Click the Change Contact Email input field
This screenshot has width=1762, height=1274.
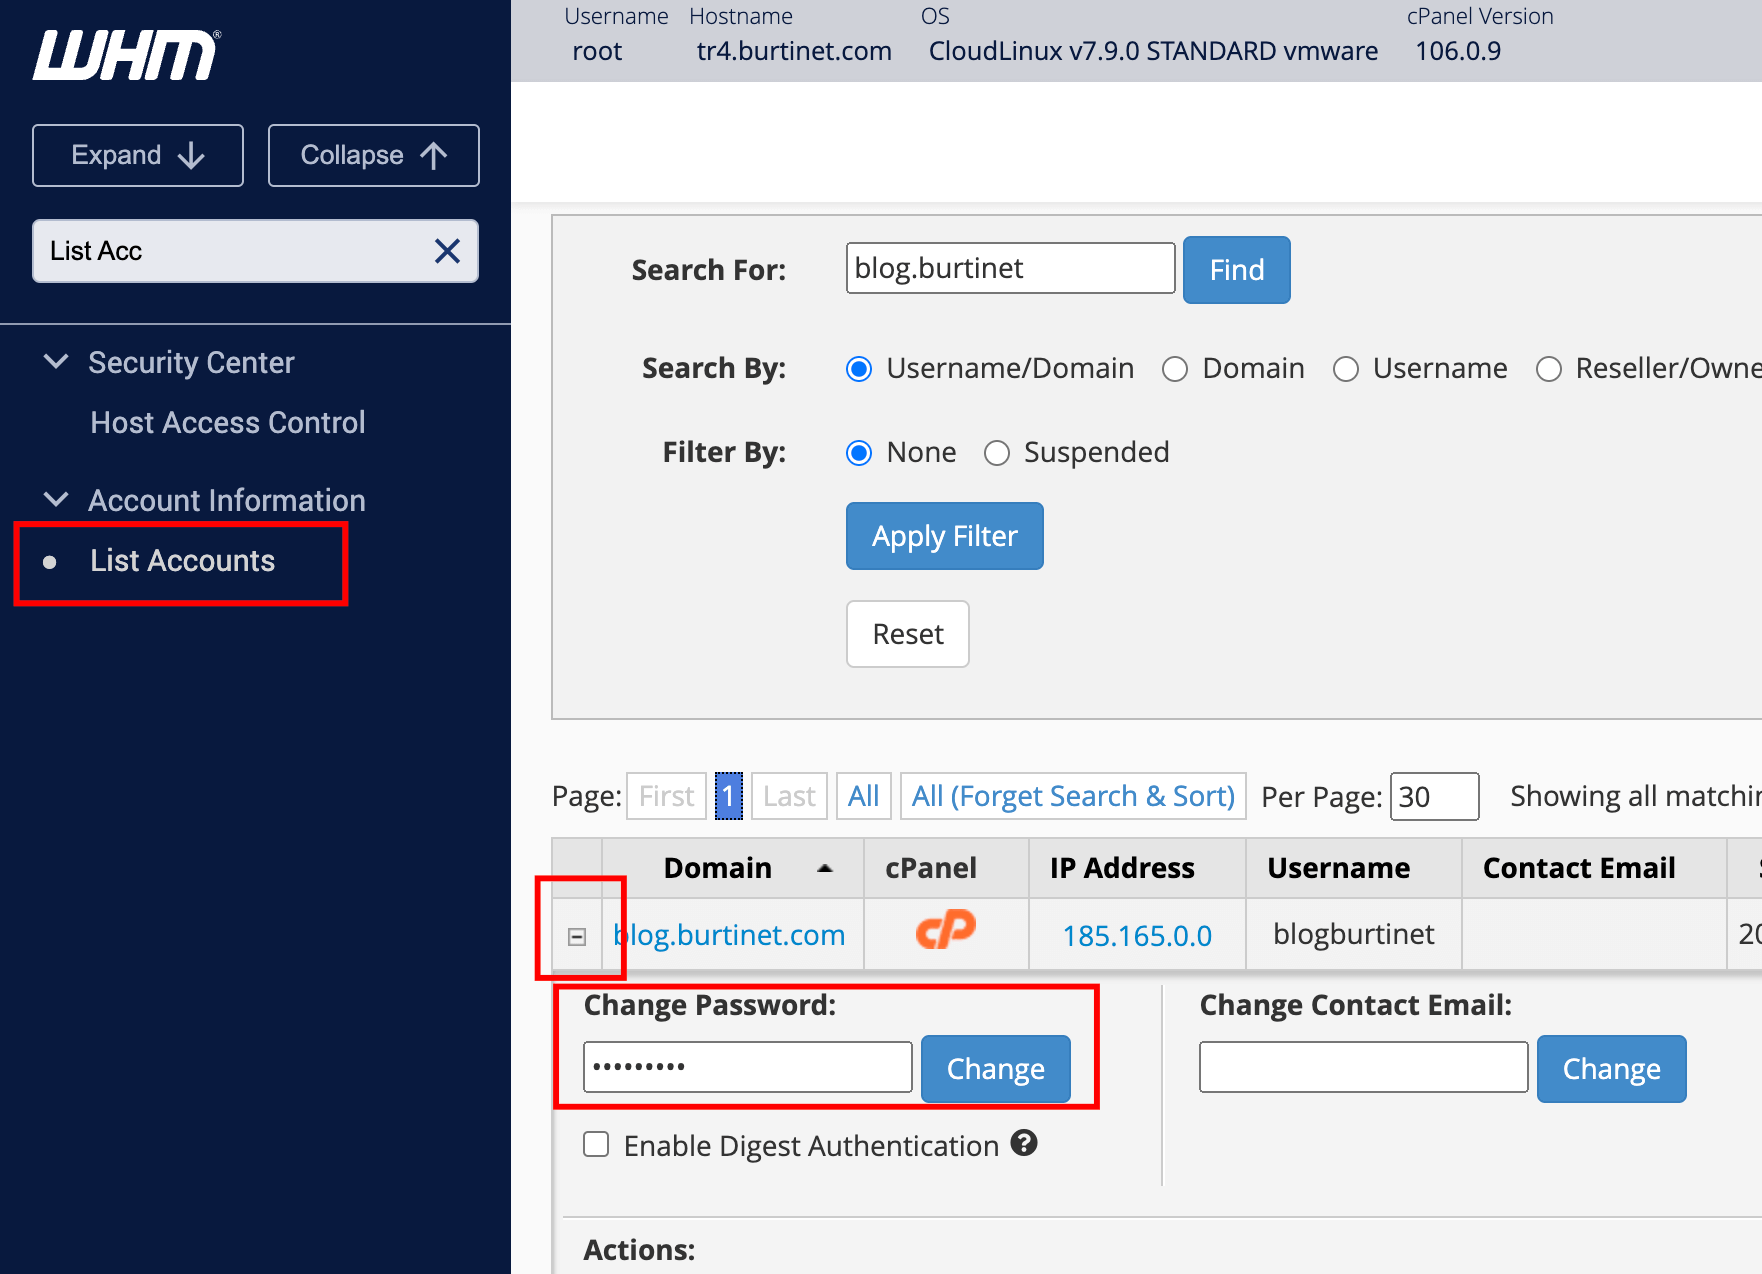[1363, 1067]
